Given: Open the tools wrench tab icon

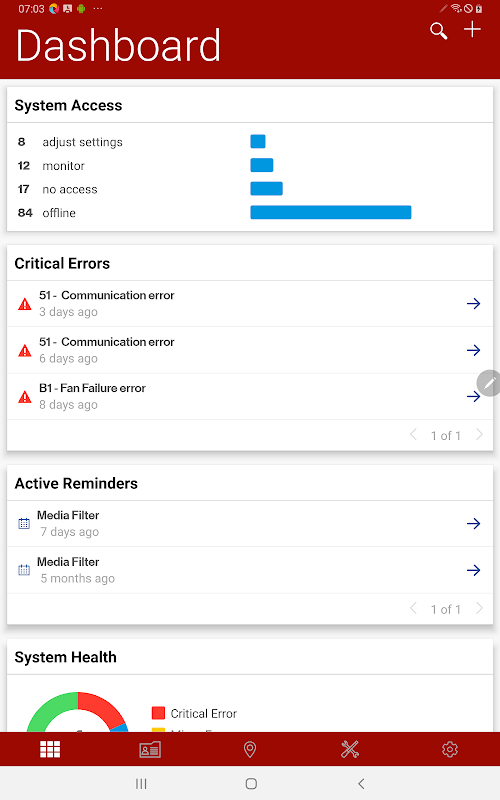Looking at the screenshot, I should coord(350,749).
